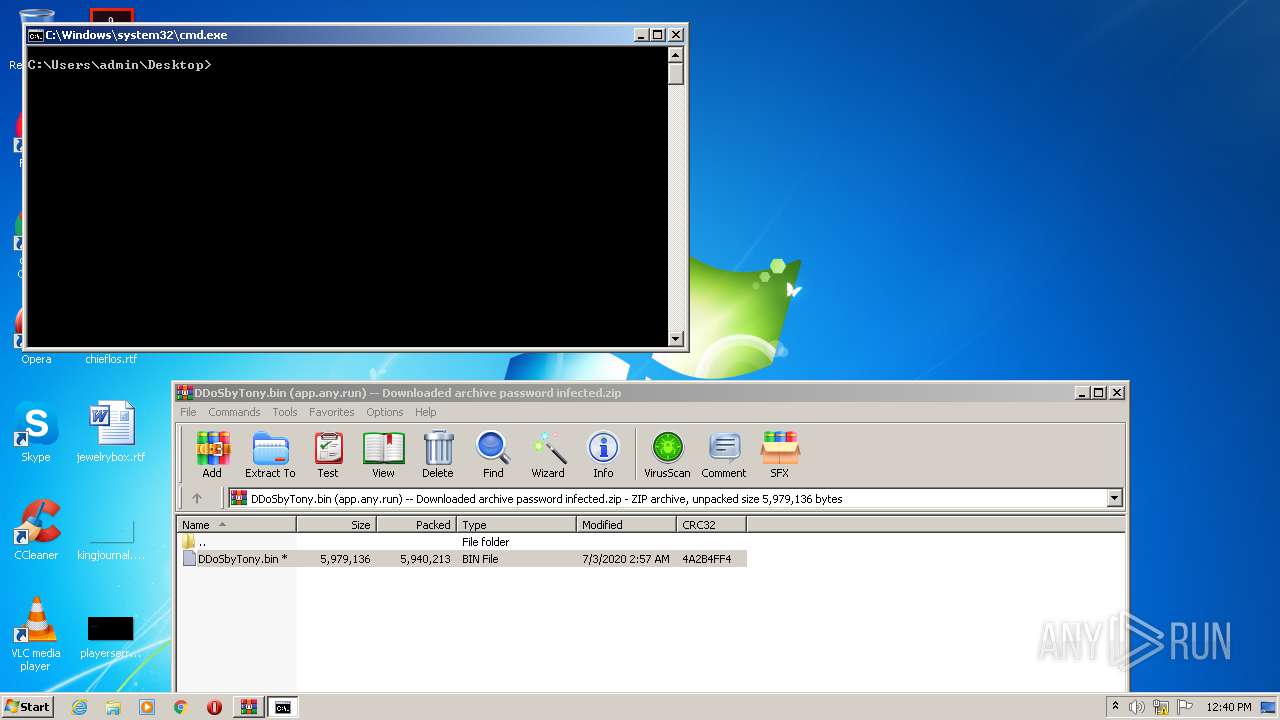Select the DDoSbyTony.bin file row
Screen dimensions: 1280x720
pos(463,559)
